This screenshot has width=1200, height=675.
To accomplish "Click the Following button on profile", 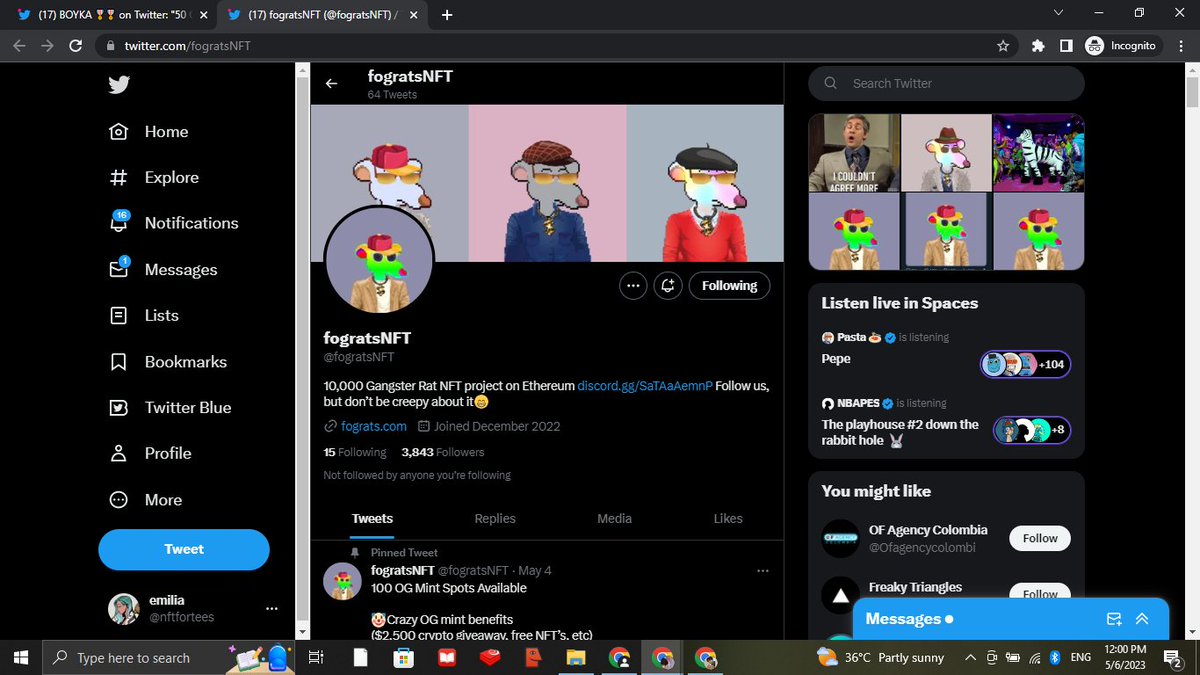I will click(729, 286).
